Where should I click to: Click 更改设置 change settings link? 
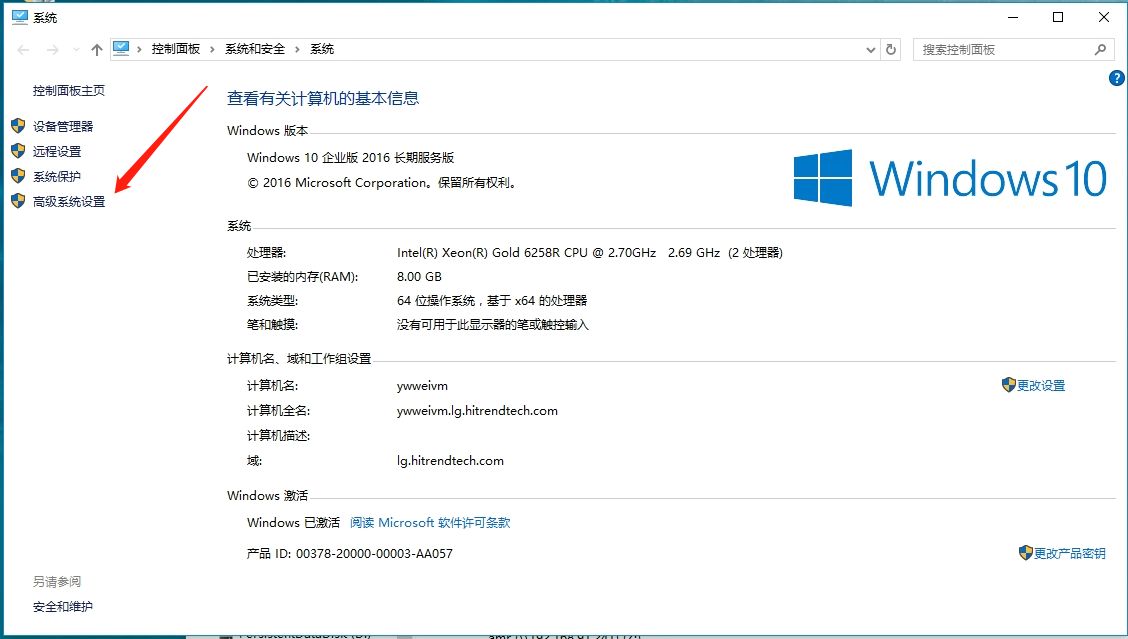(x=1041, y=386)
